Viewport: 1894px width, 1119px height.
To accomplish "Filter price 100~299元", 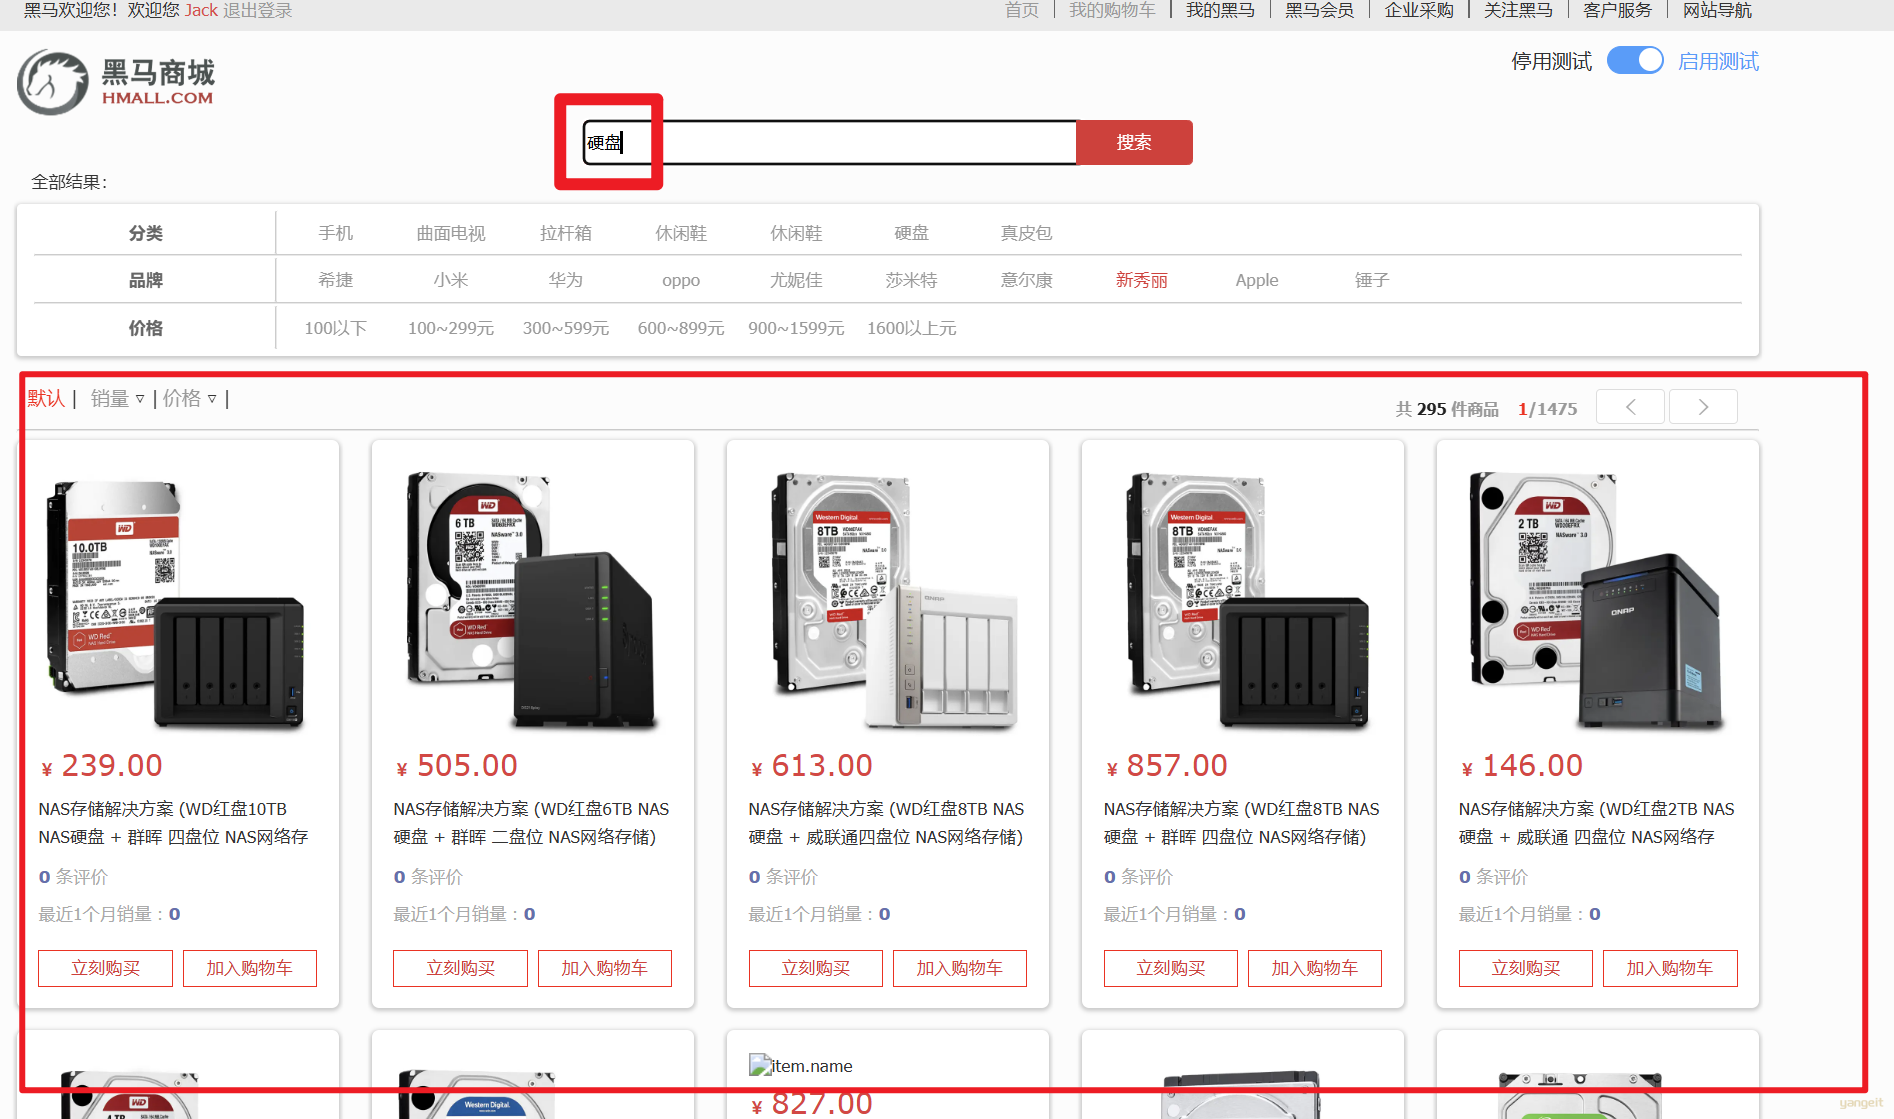I will [451, 328].
